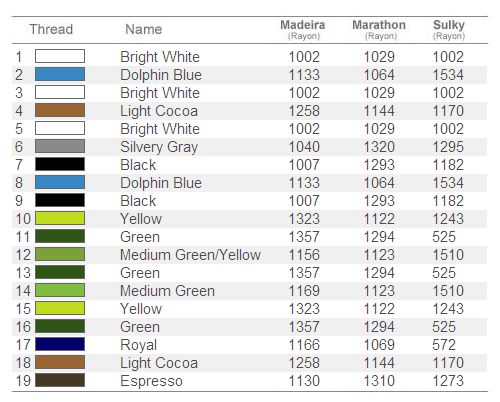The image size is (500, 402).
Task: Click the Marathon Rayon column header
Action: (x=379, y=29)
